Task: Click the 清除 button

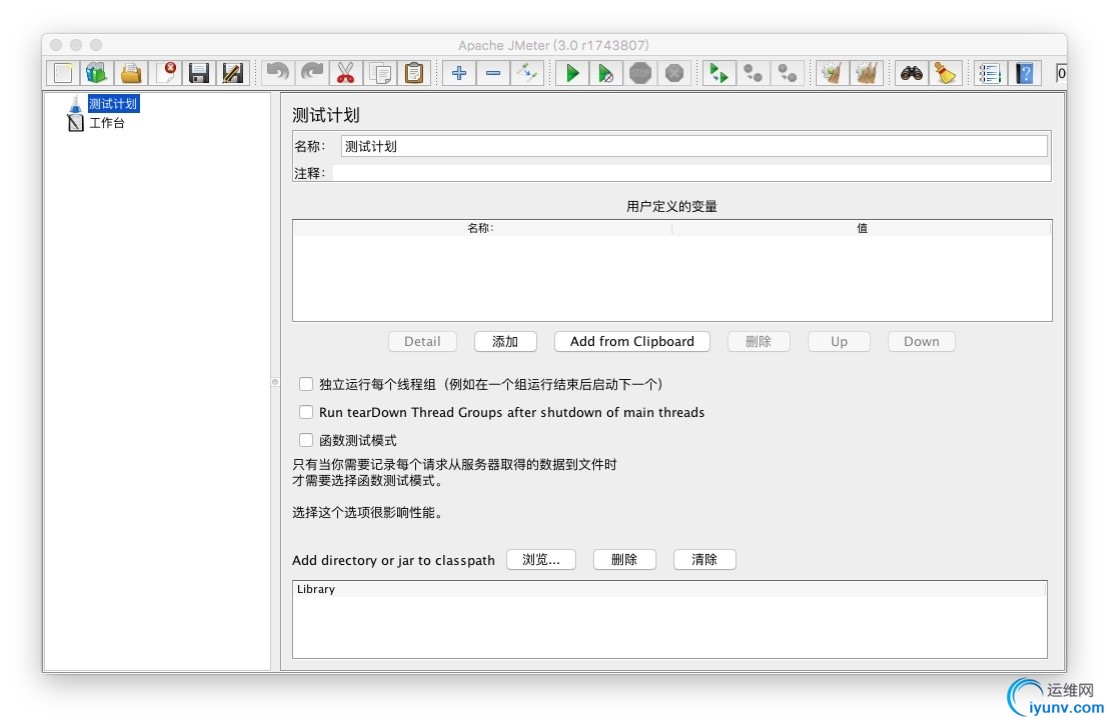Action: (704, 559)
